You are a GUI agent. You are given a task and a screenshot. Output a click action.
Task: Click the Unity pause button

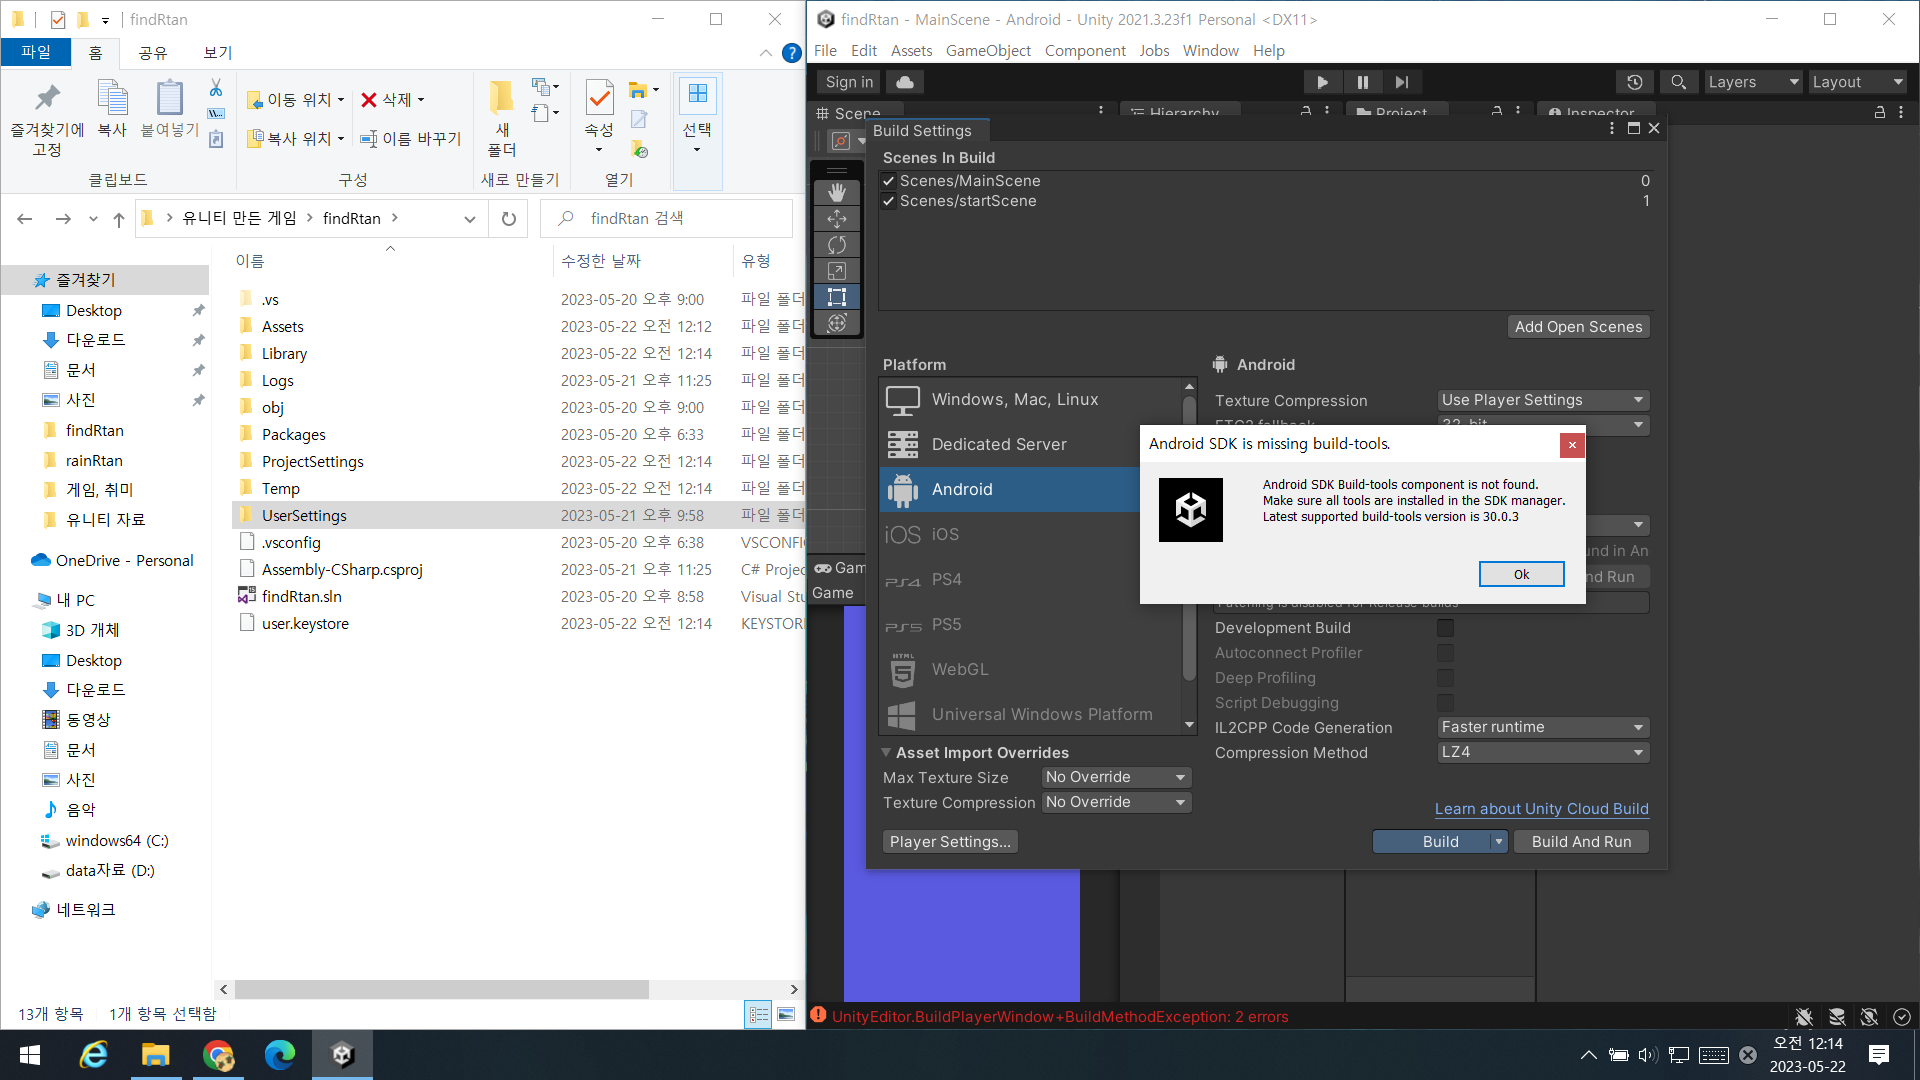click(1362, 82)
